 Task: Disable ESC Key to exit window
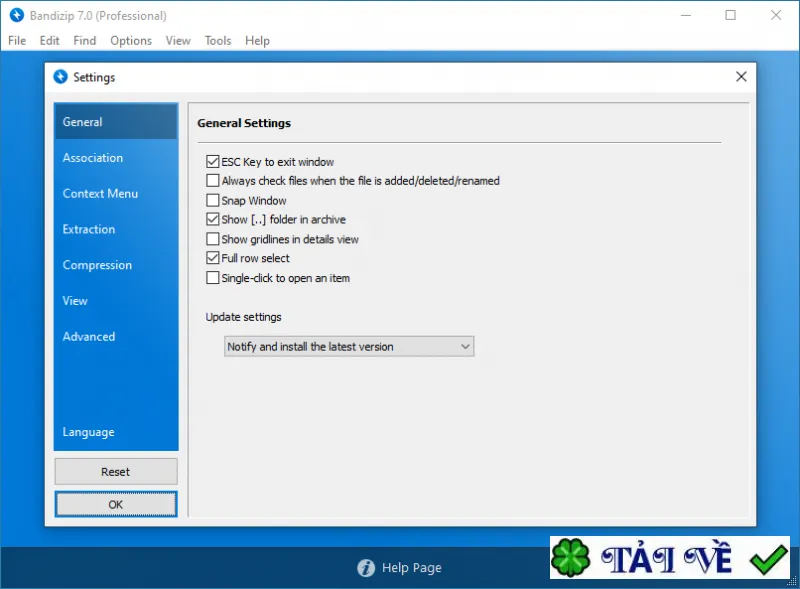coord(213,162)
